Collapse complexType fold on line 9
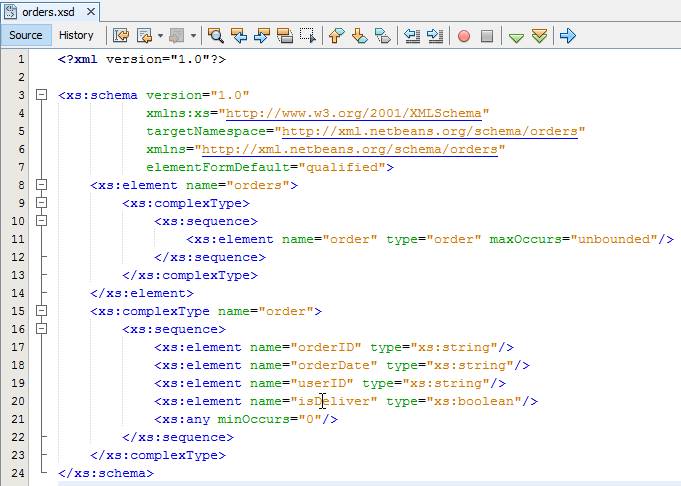Screen dimensions: 681x486 (x=41, y=202)
